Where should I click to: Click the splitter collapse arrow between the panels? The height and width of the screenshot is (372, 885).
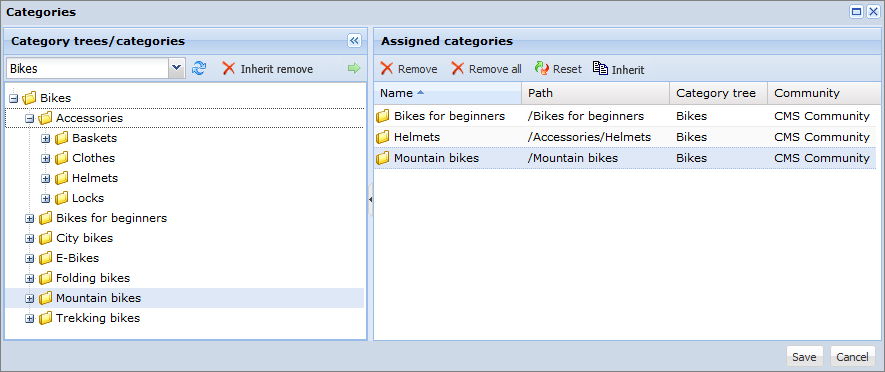click(x=371, y=199)
